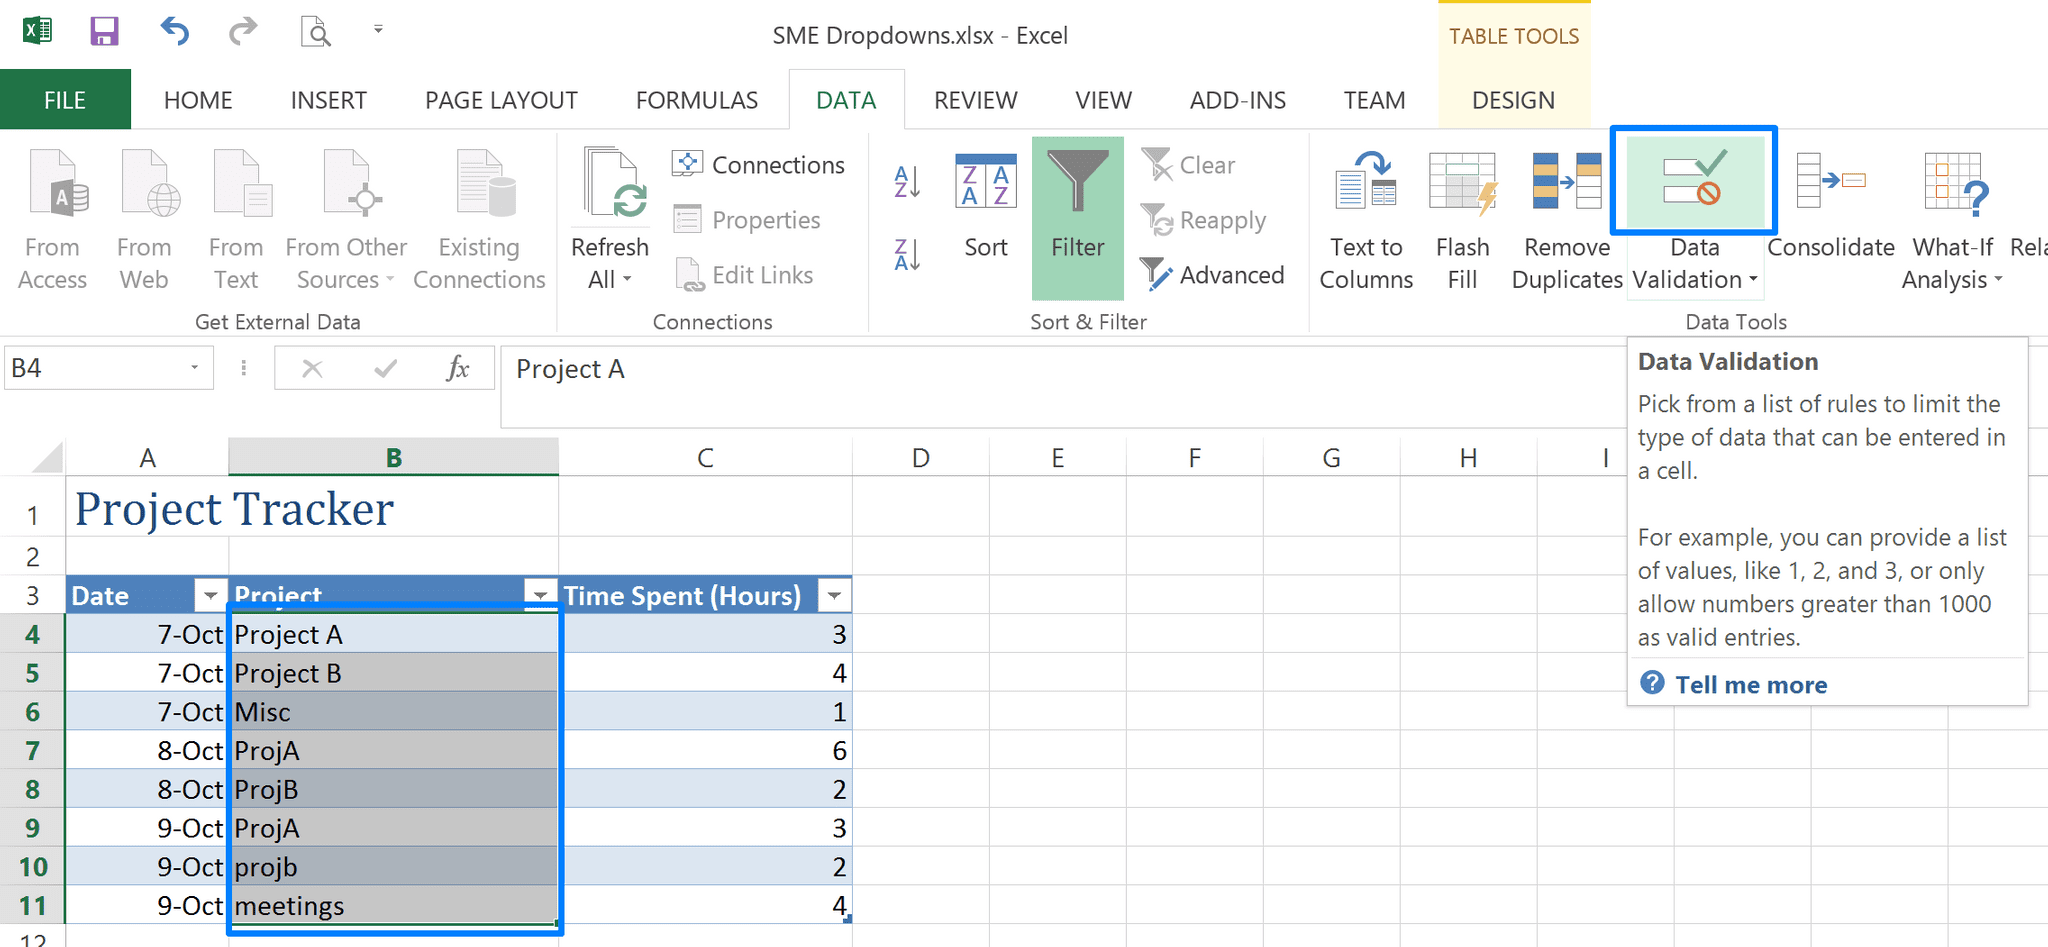Select the Consolidate icon

pos(1830,215)
